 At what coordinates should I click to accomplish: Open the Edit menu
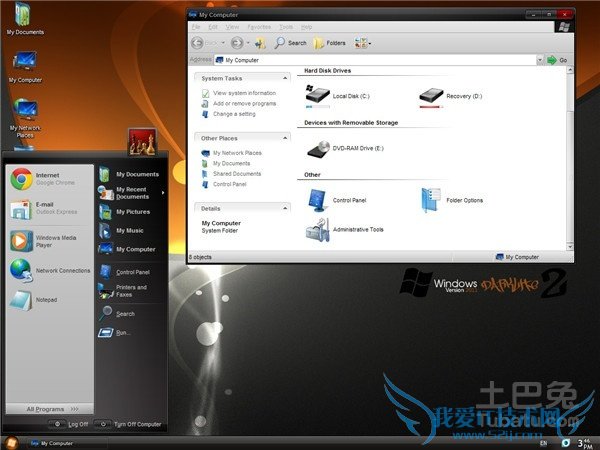(213, 27)
